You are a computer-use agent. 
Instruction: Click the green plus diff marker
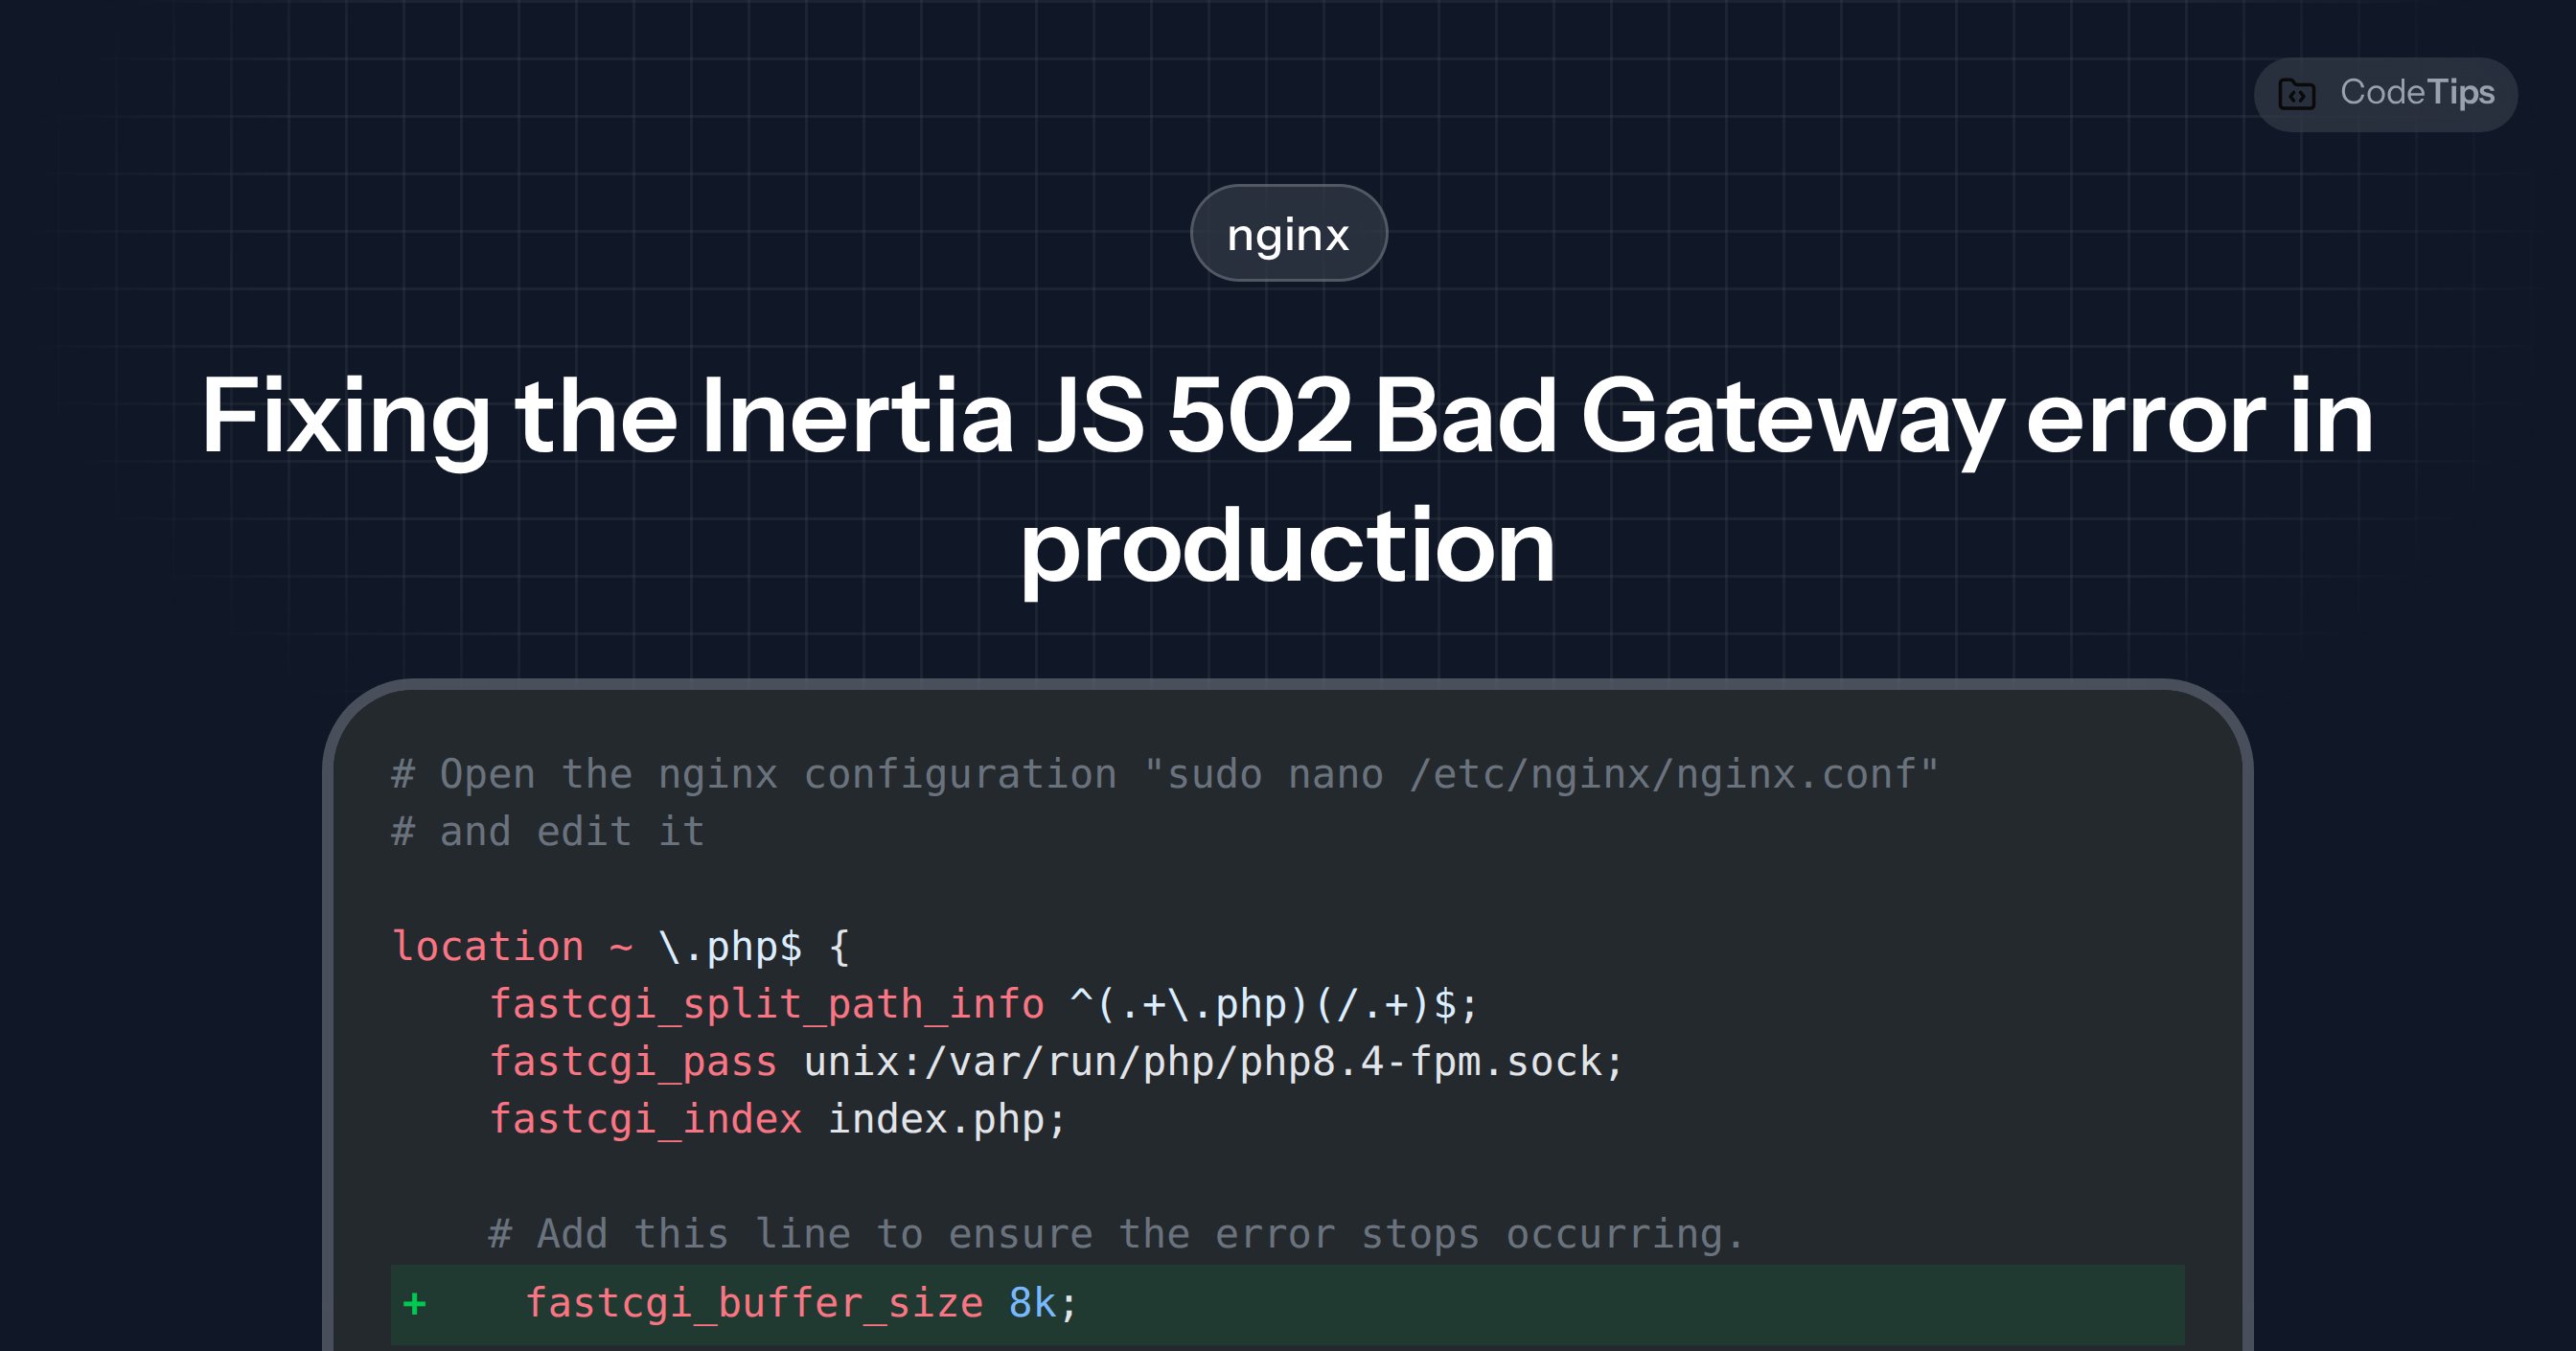click(x=413, y=1303)
